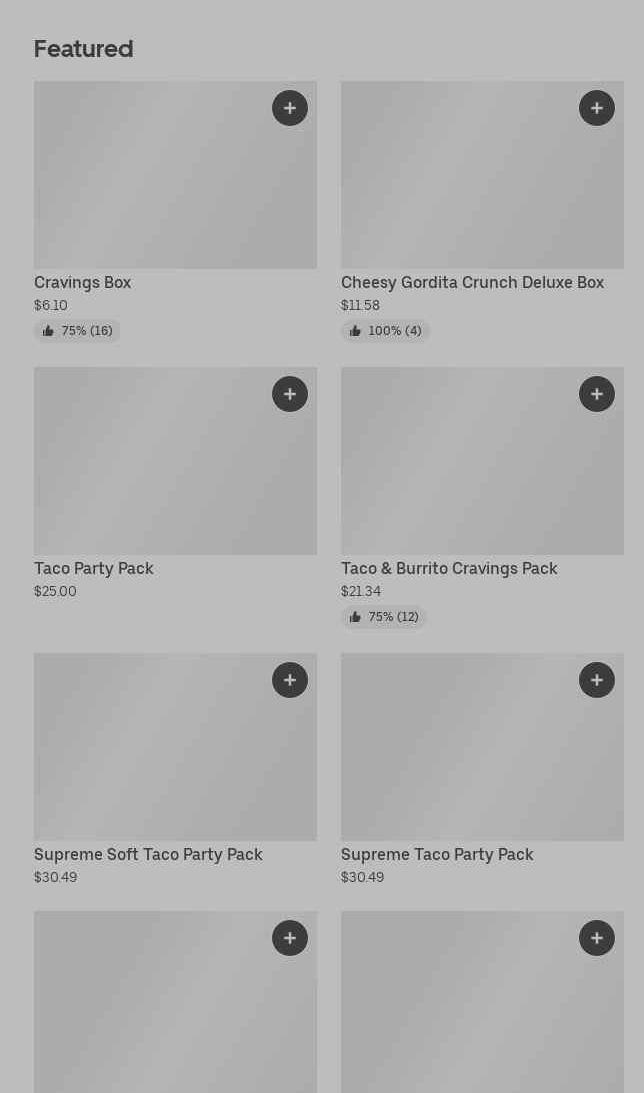
Task: Click Supreme Taco Party Pack title
Action: [x=437, y=855]
